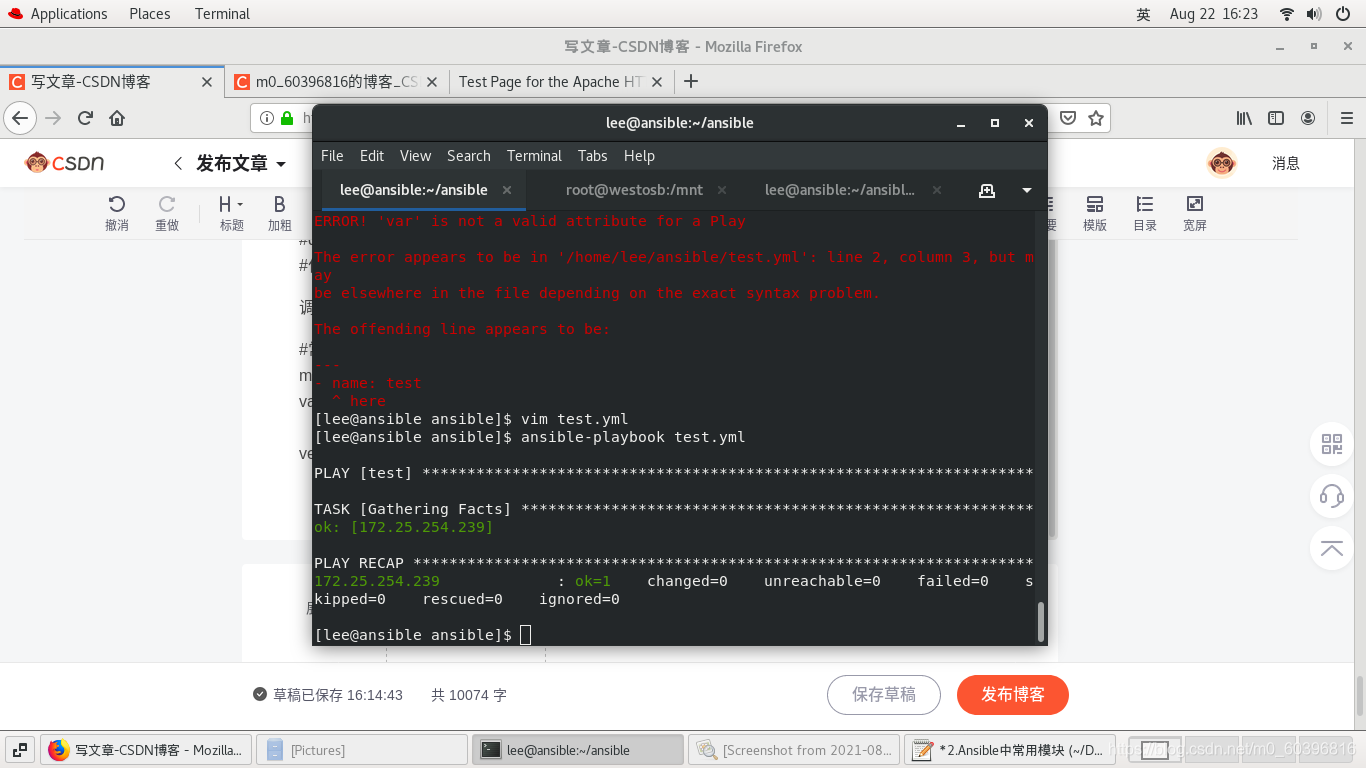Click the 英 input method indicator

point(1143,14)
